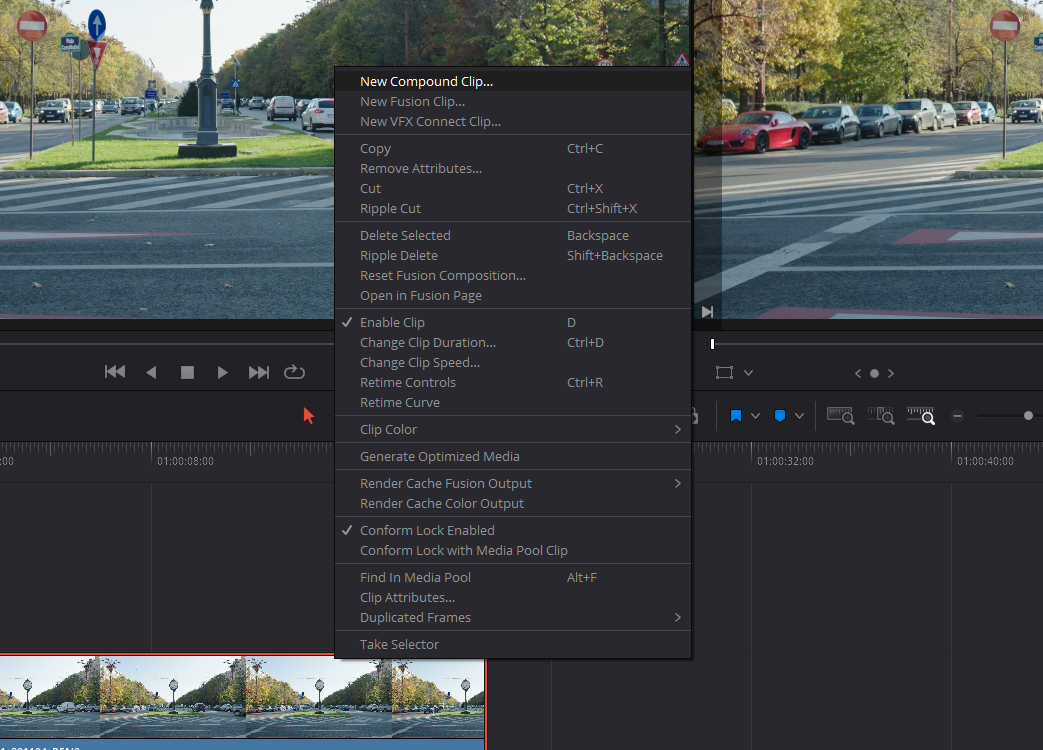
Task: Click Delete Selected menu entry
Action: tap(513, 235)
